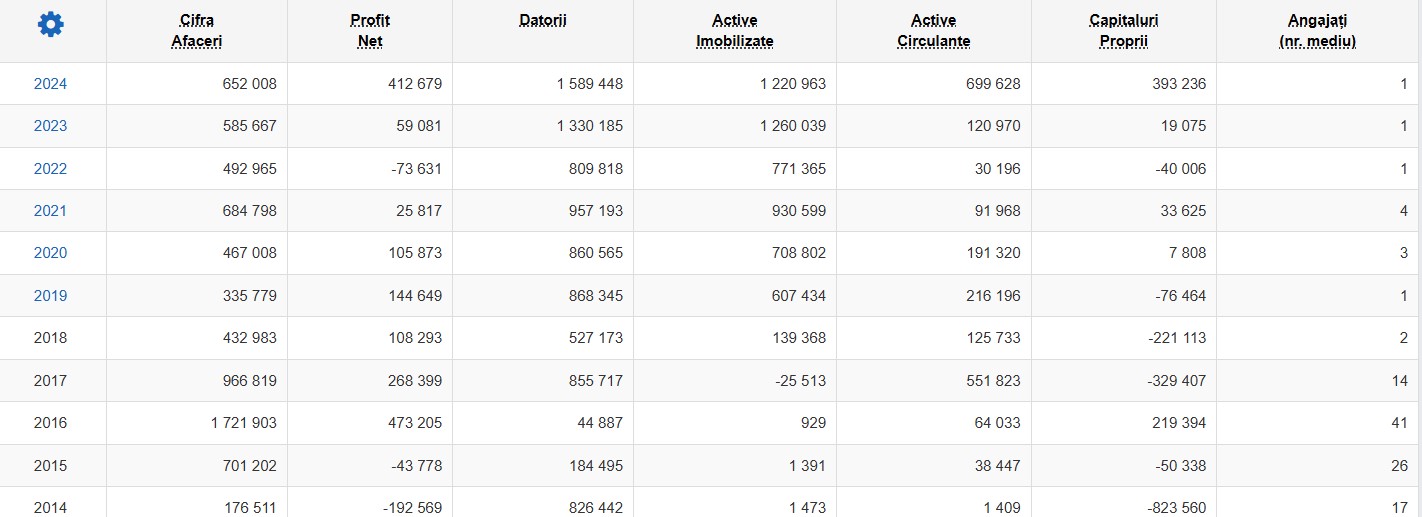Click fixed assets value -25 513
1422x517 pixels.
click(801, 381)
